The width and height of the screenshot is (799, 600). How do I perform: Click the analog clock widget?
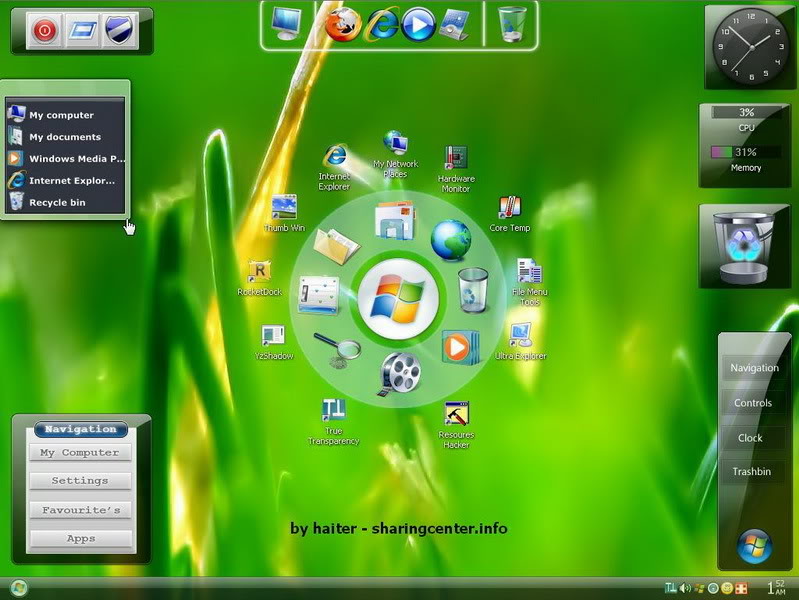(751, 46)
